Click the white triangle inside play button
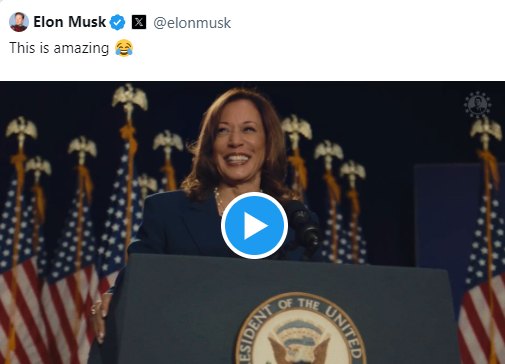 point(256,226)
